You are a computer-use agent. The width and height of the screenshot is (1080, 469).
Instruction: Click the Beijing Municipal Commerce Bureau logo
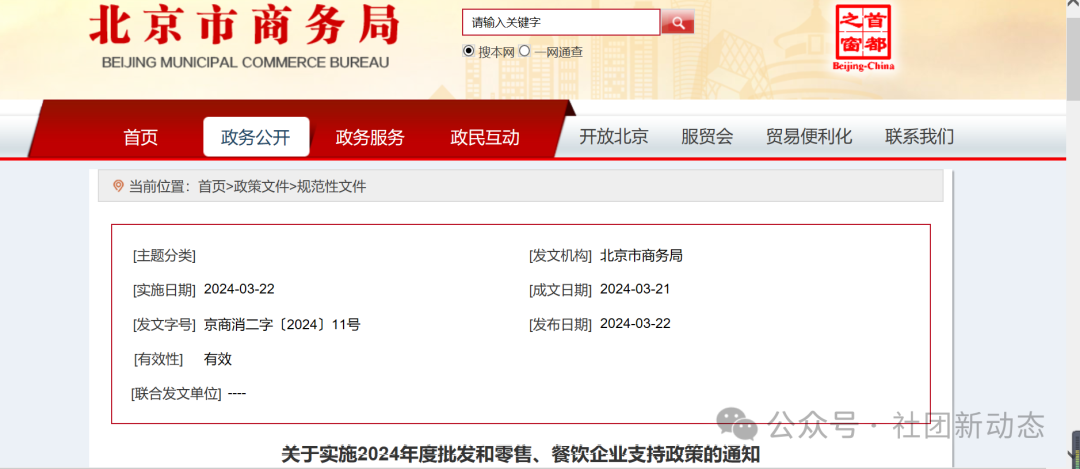(245, 35)
